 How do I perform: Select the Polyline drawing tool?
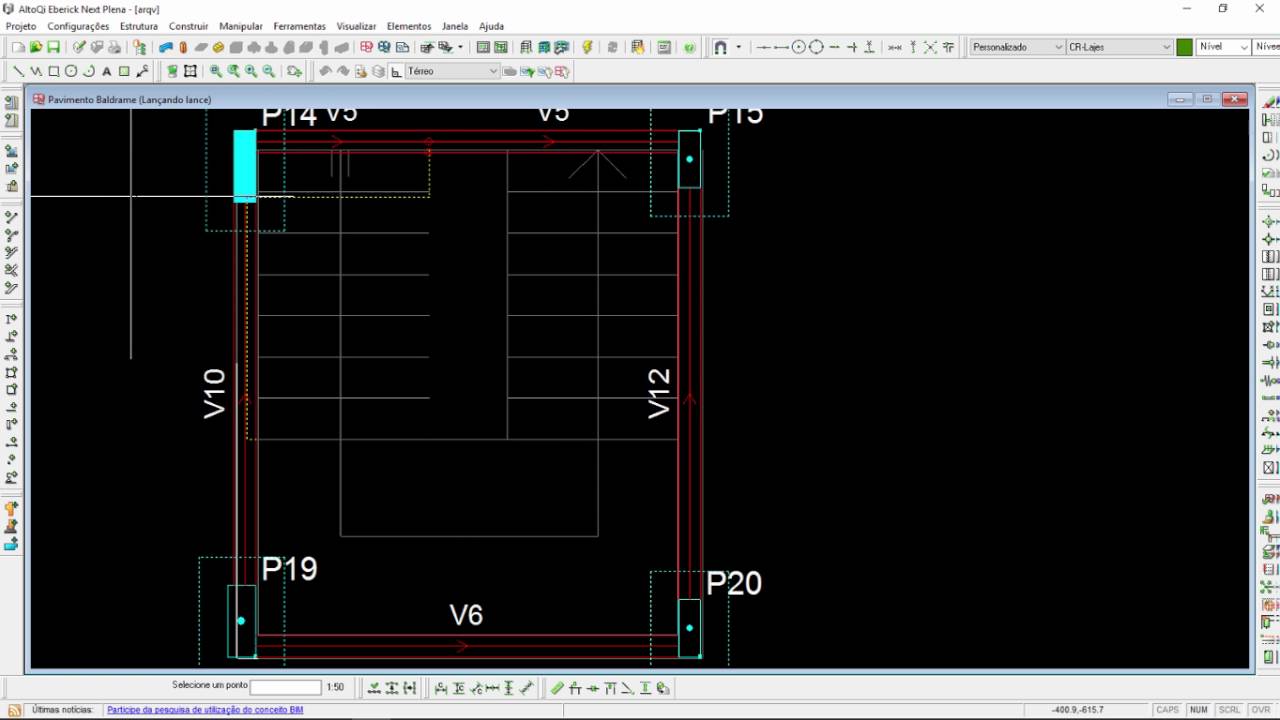36,71
